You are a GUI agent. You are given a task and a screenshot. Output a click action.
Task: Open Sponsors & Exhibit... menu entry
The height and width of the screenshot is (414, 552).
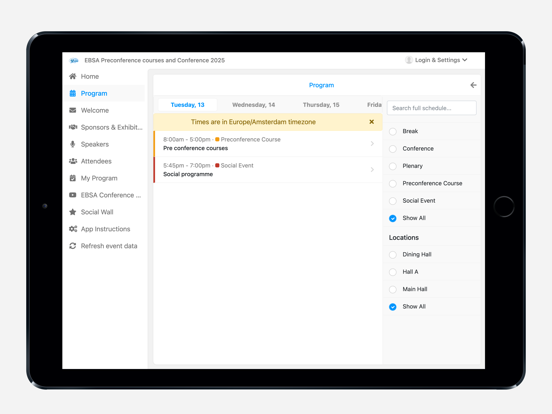point(105,127)
